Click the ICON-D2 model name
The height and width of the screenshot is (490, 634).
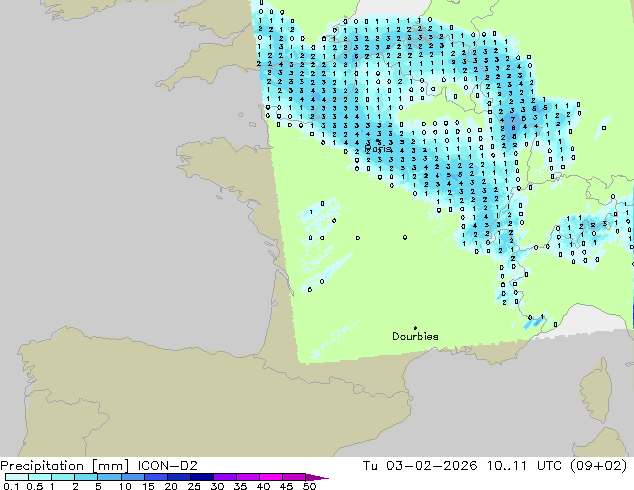(x=167, y=466)
